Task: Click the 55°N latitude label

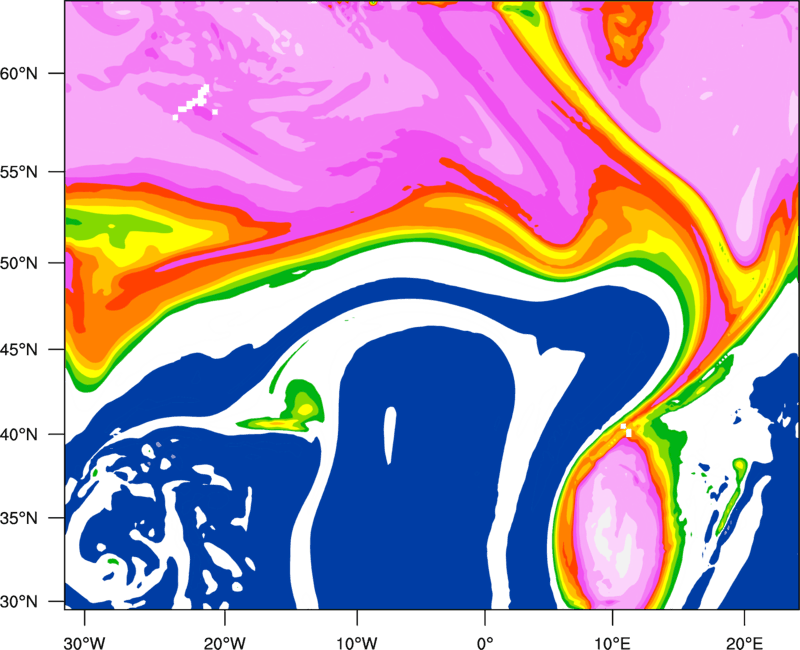Action: [x=19, y=172]
